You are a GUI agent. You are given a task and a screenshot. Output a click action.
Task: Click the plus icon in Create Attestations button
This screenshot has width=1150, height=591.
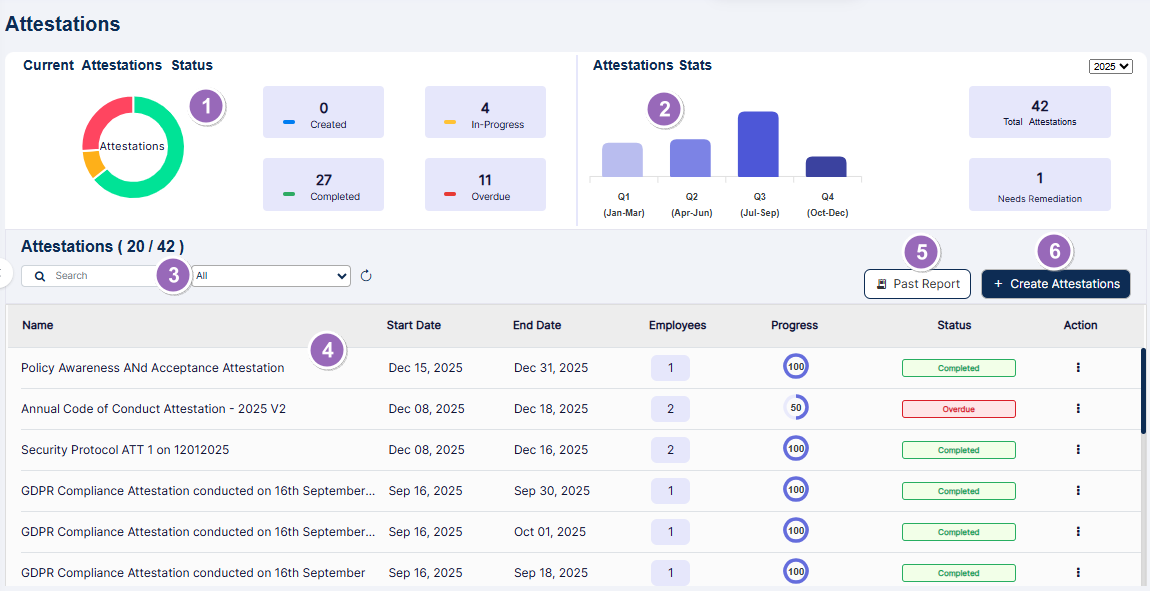(996, 284)
